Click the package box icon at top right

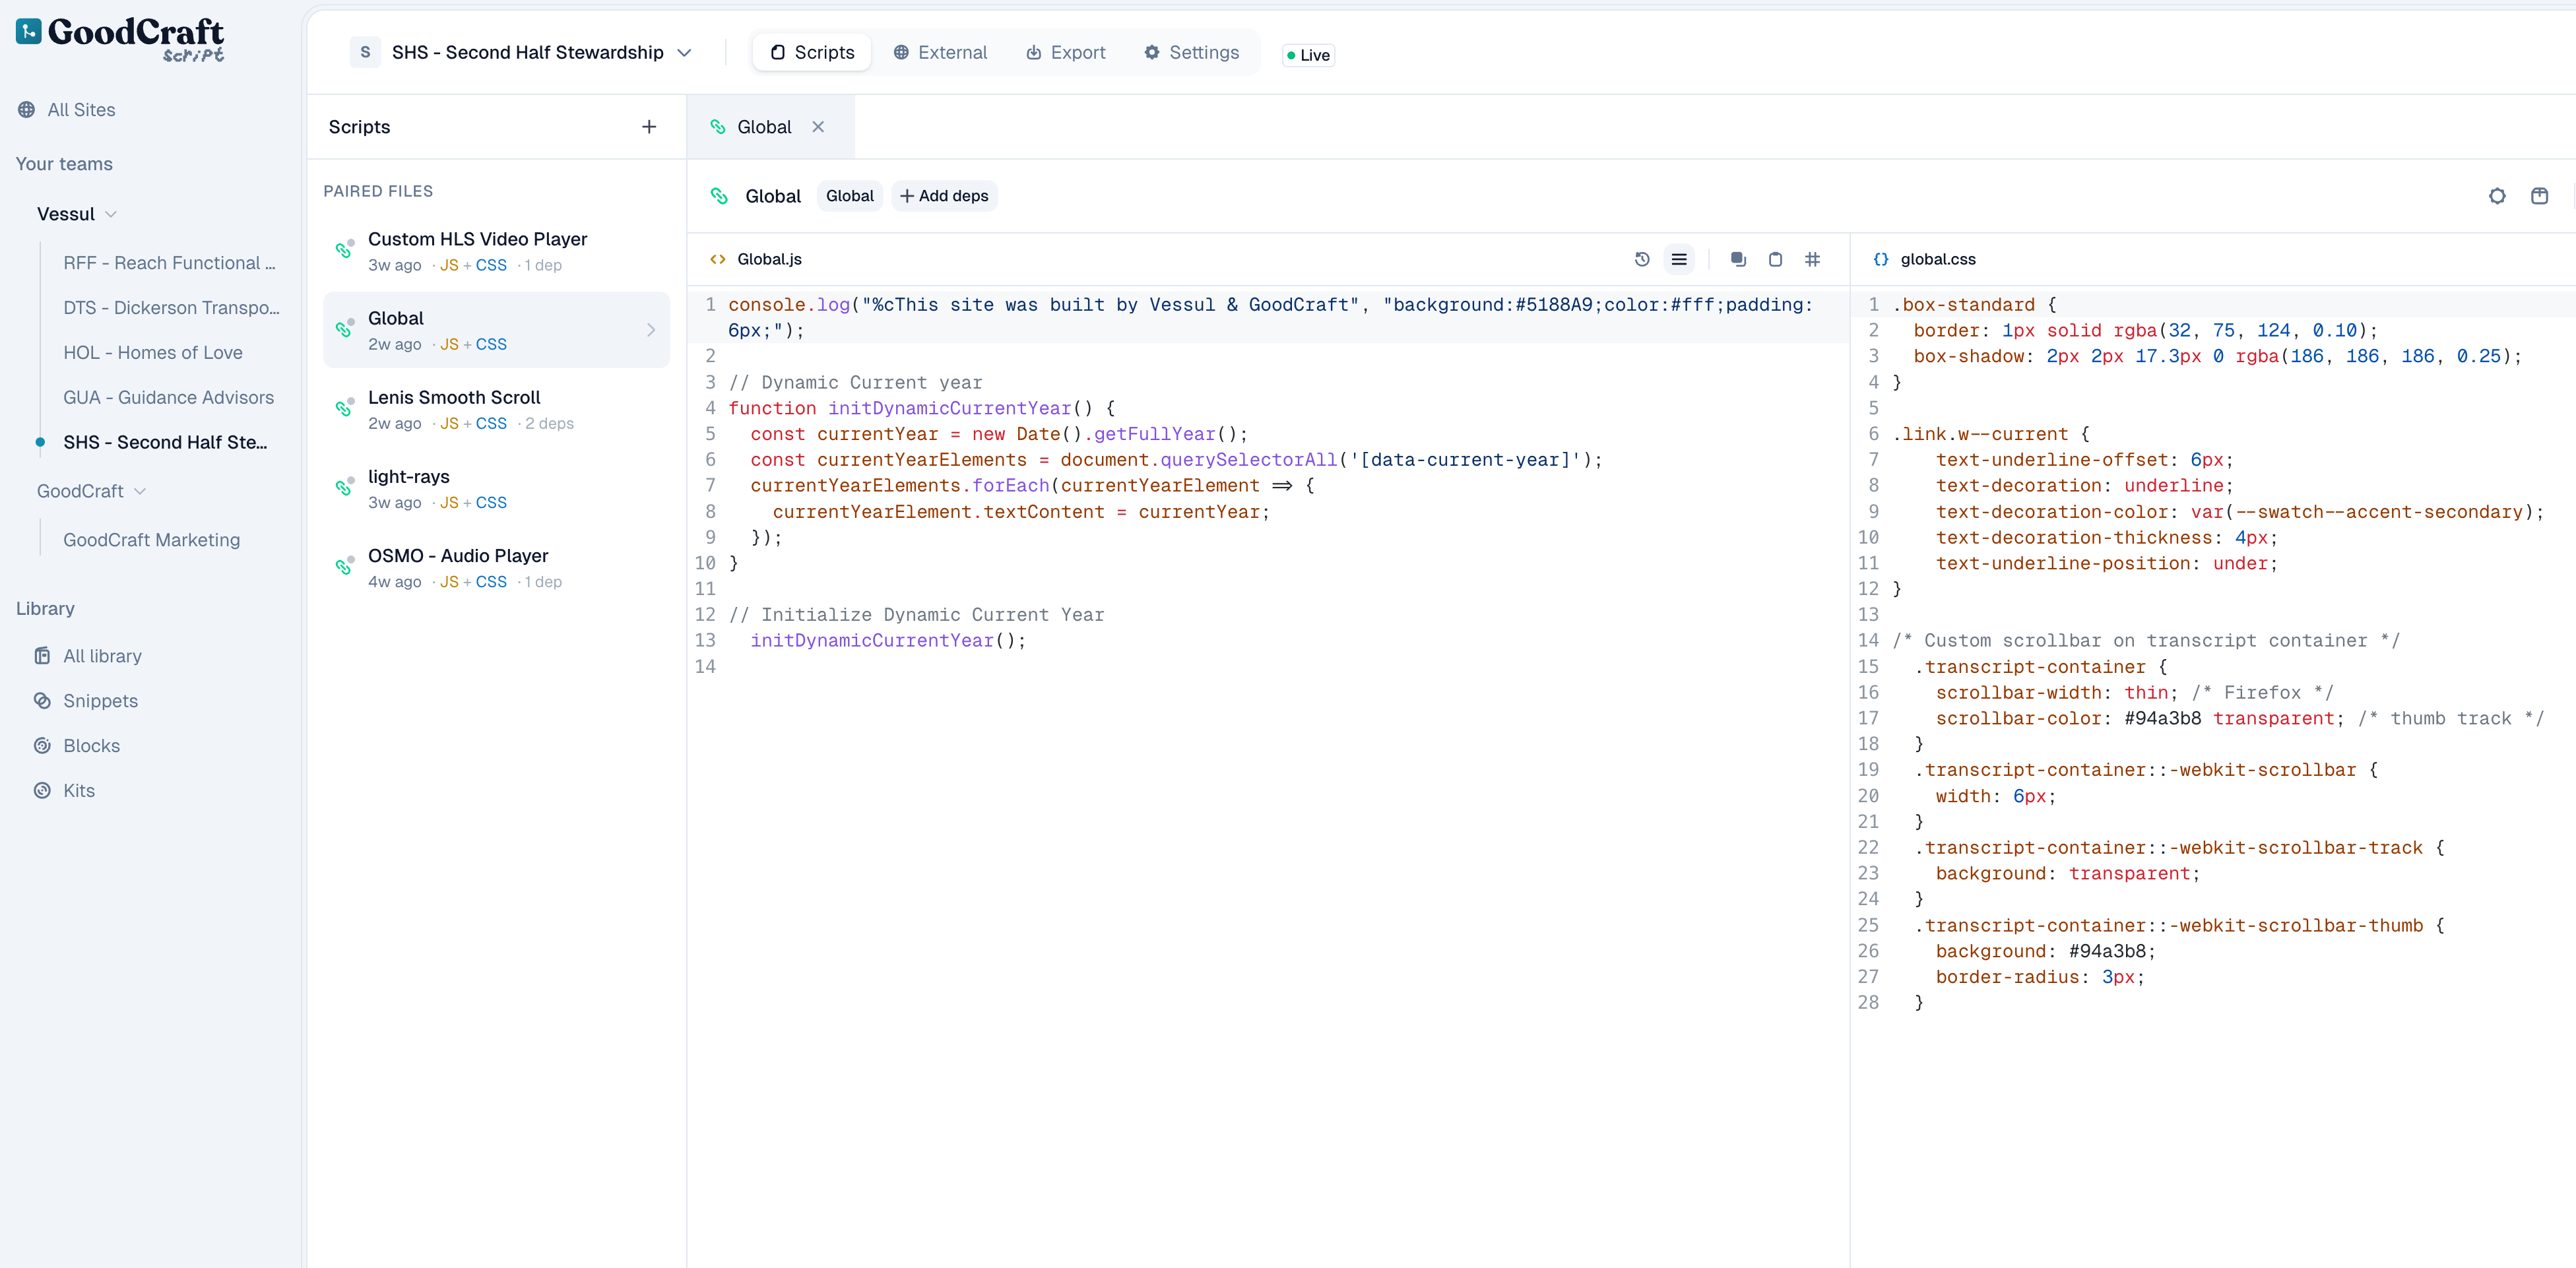[x=2539, y=196]
